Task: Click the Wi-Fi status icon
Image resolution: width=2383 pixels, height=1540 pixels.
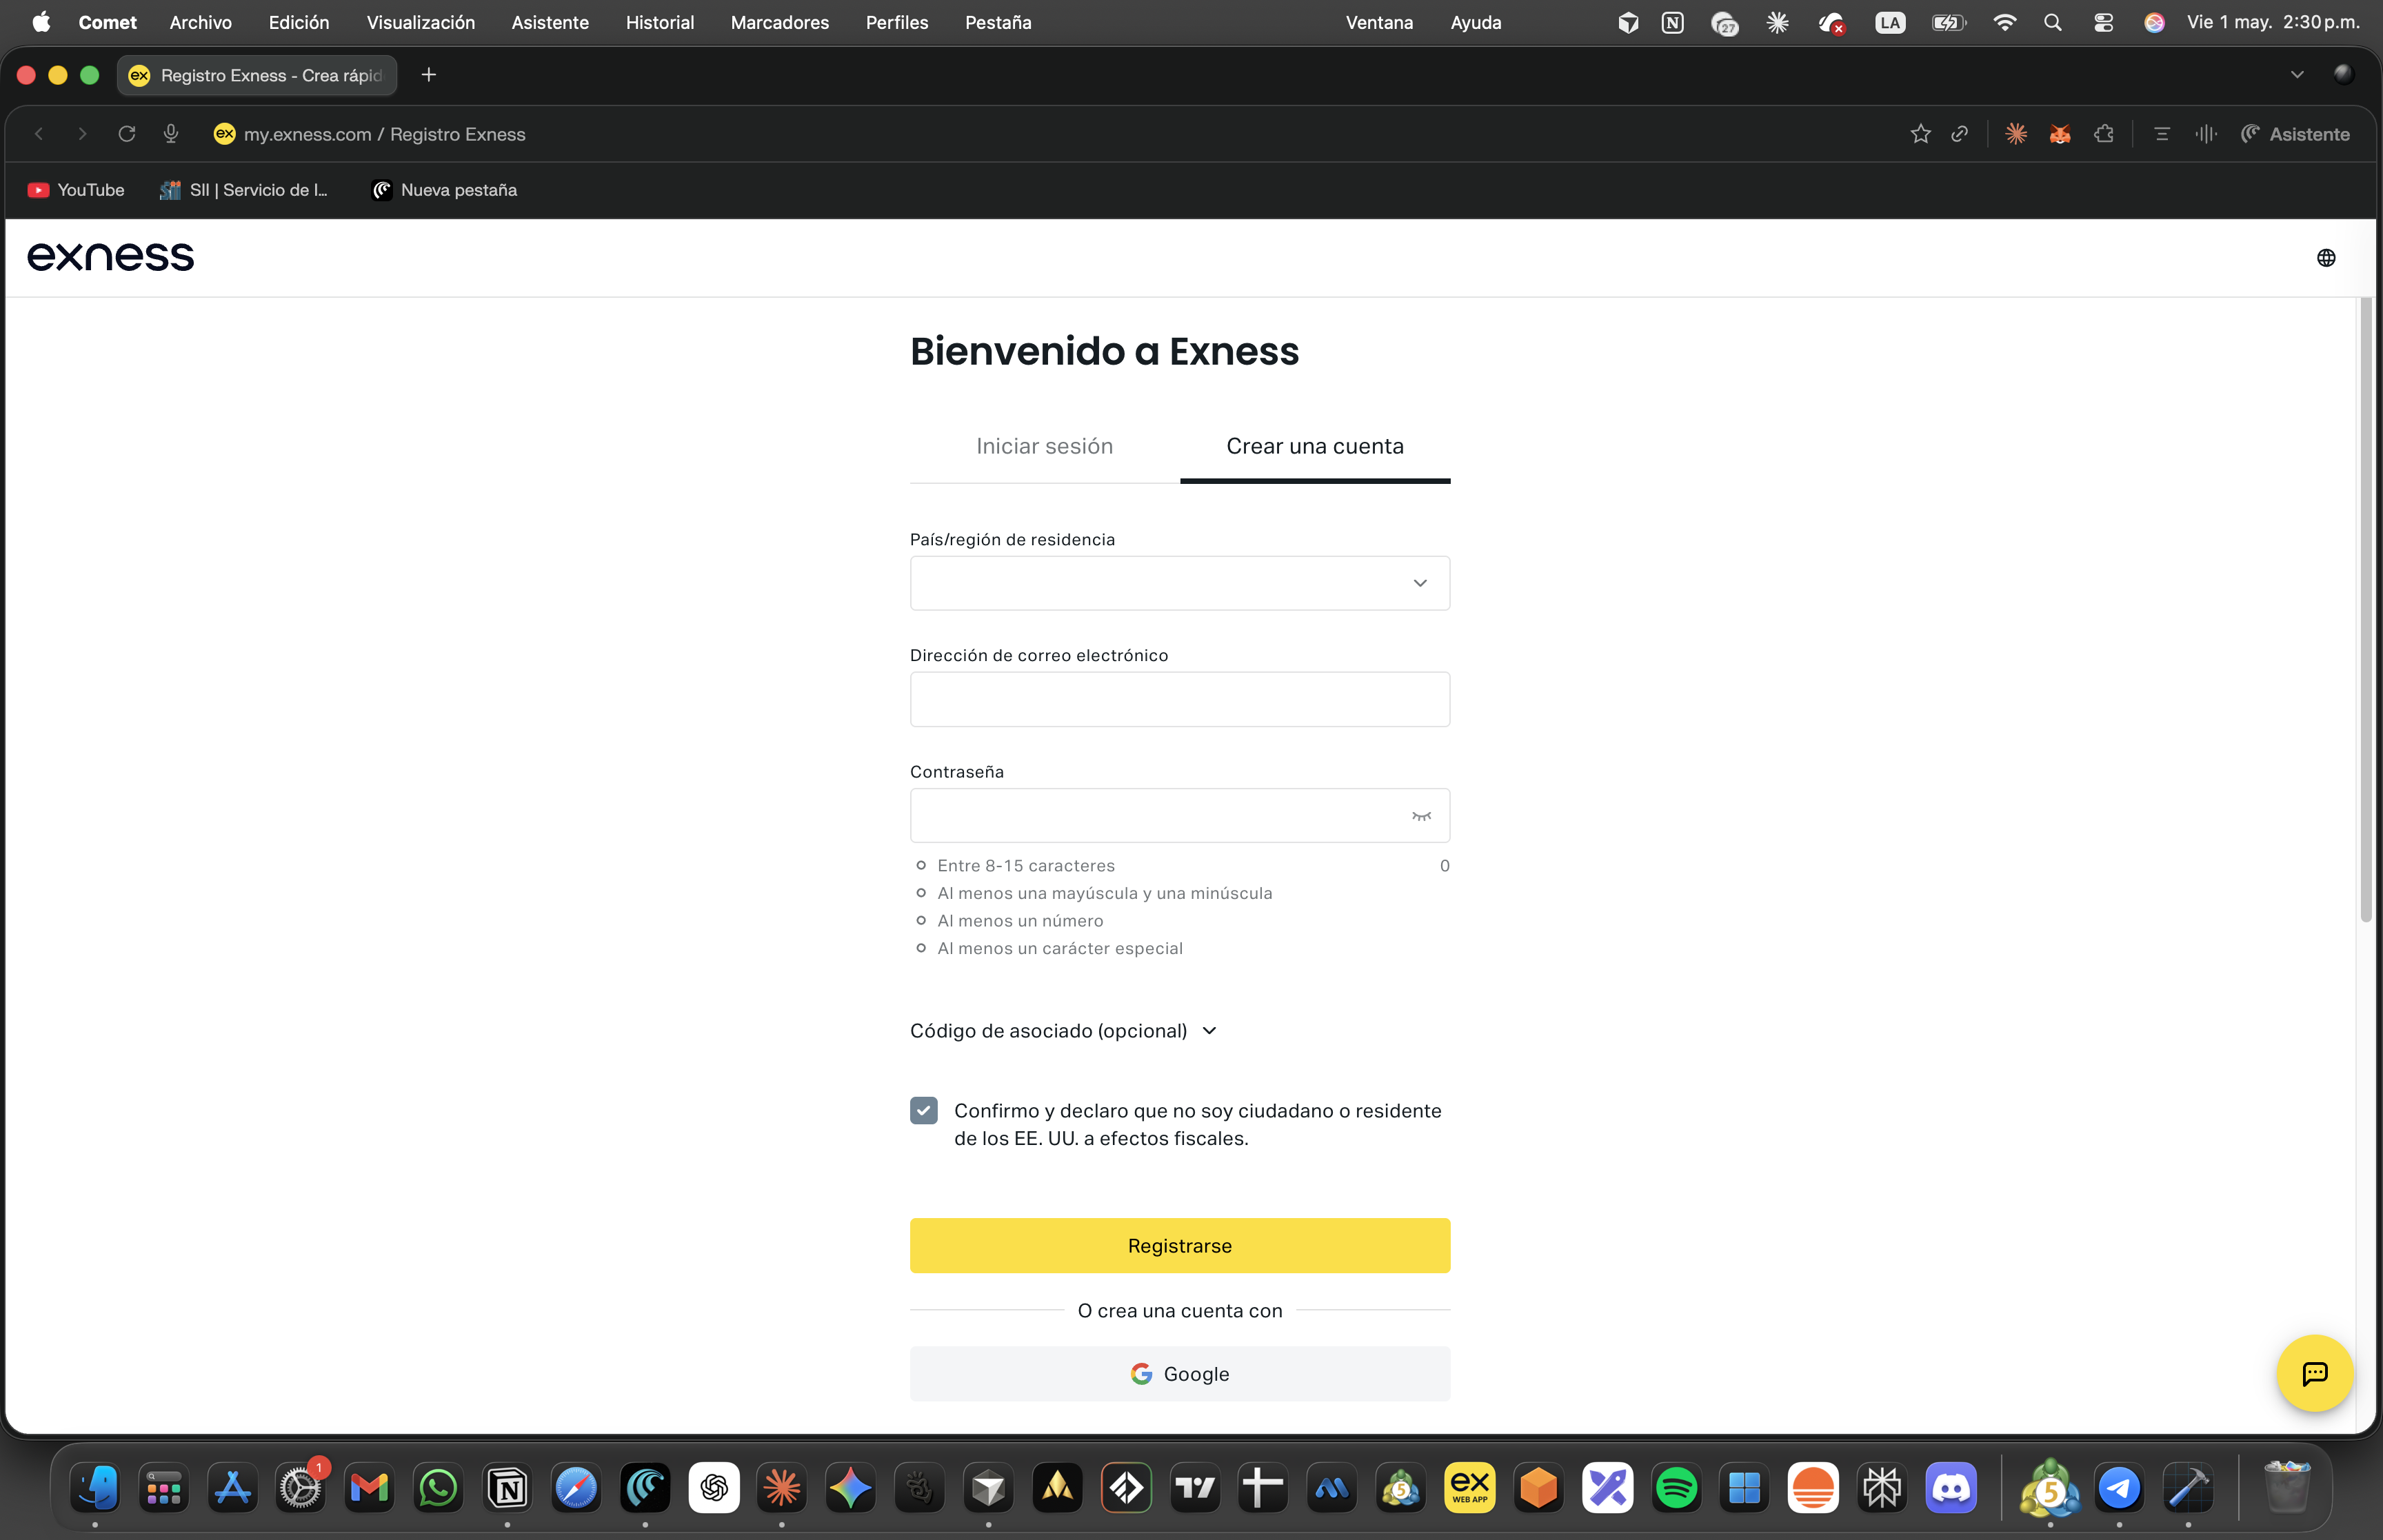Action: pos(2004,22)
